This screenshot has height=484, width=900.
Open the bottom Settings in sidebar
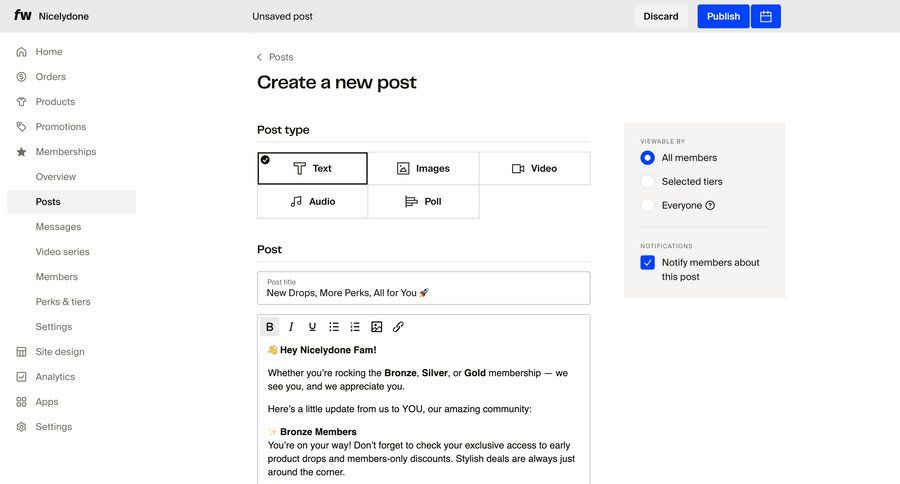coord(54,427)
